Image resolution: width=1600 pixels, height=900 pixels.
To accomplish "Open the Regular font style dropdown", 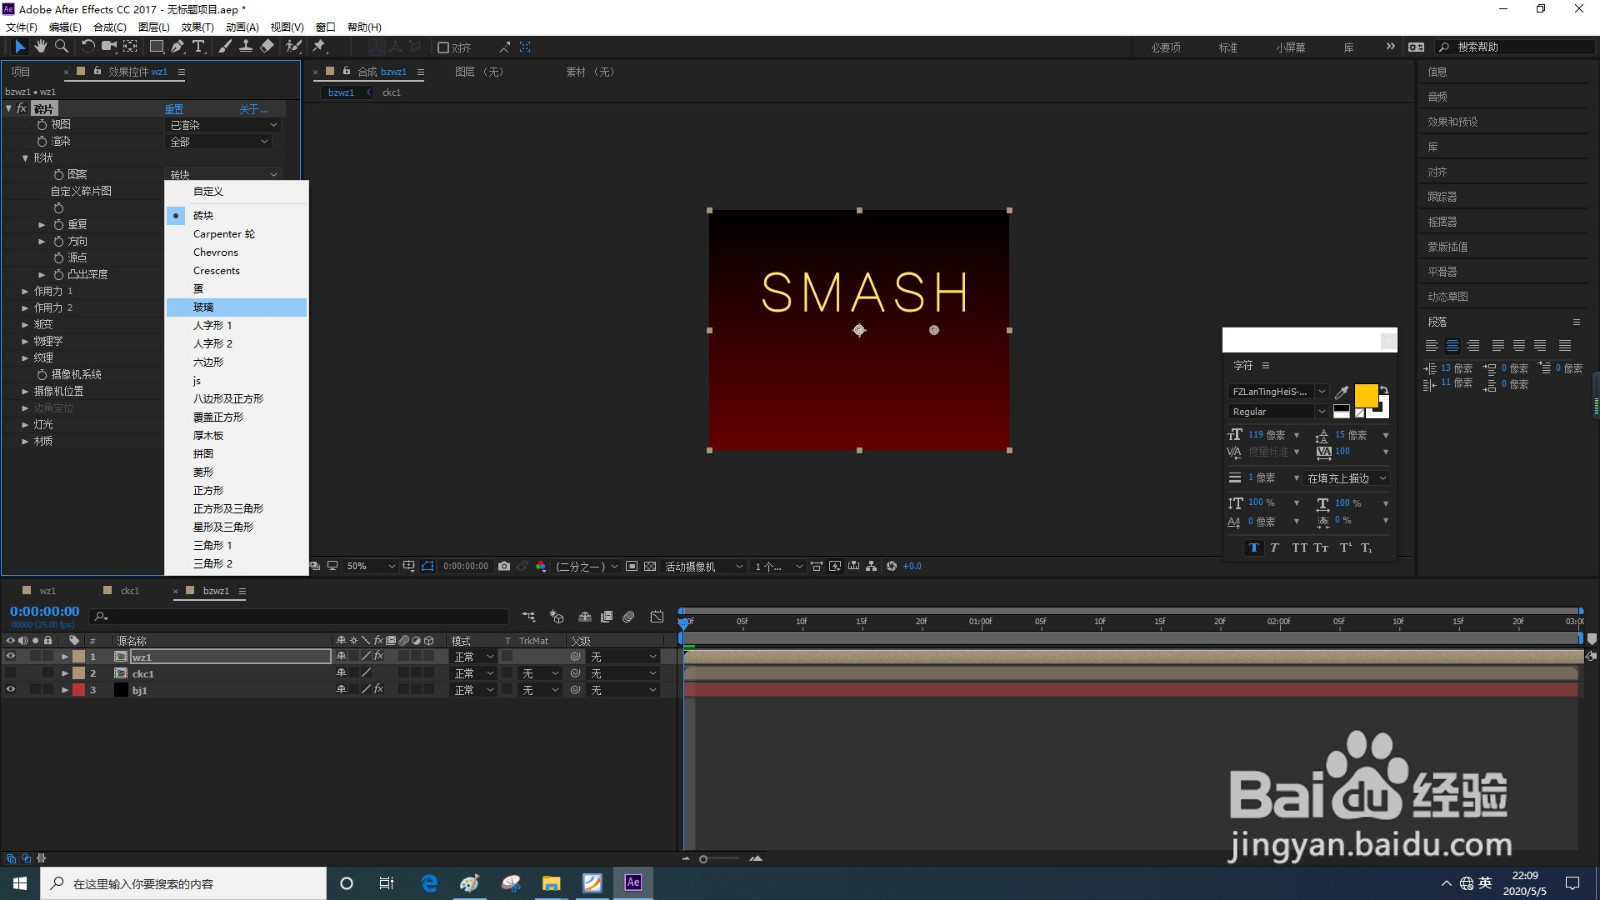I will tap(1277, 412).
